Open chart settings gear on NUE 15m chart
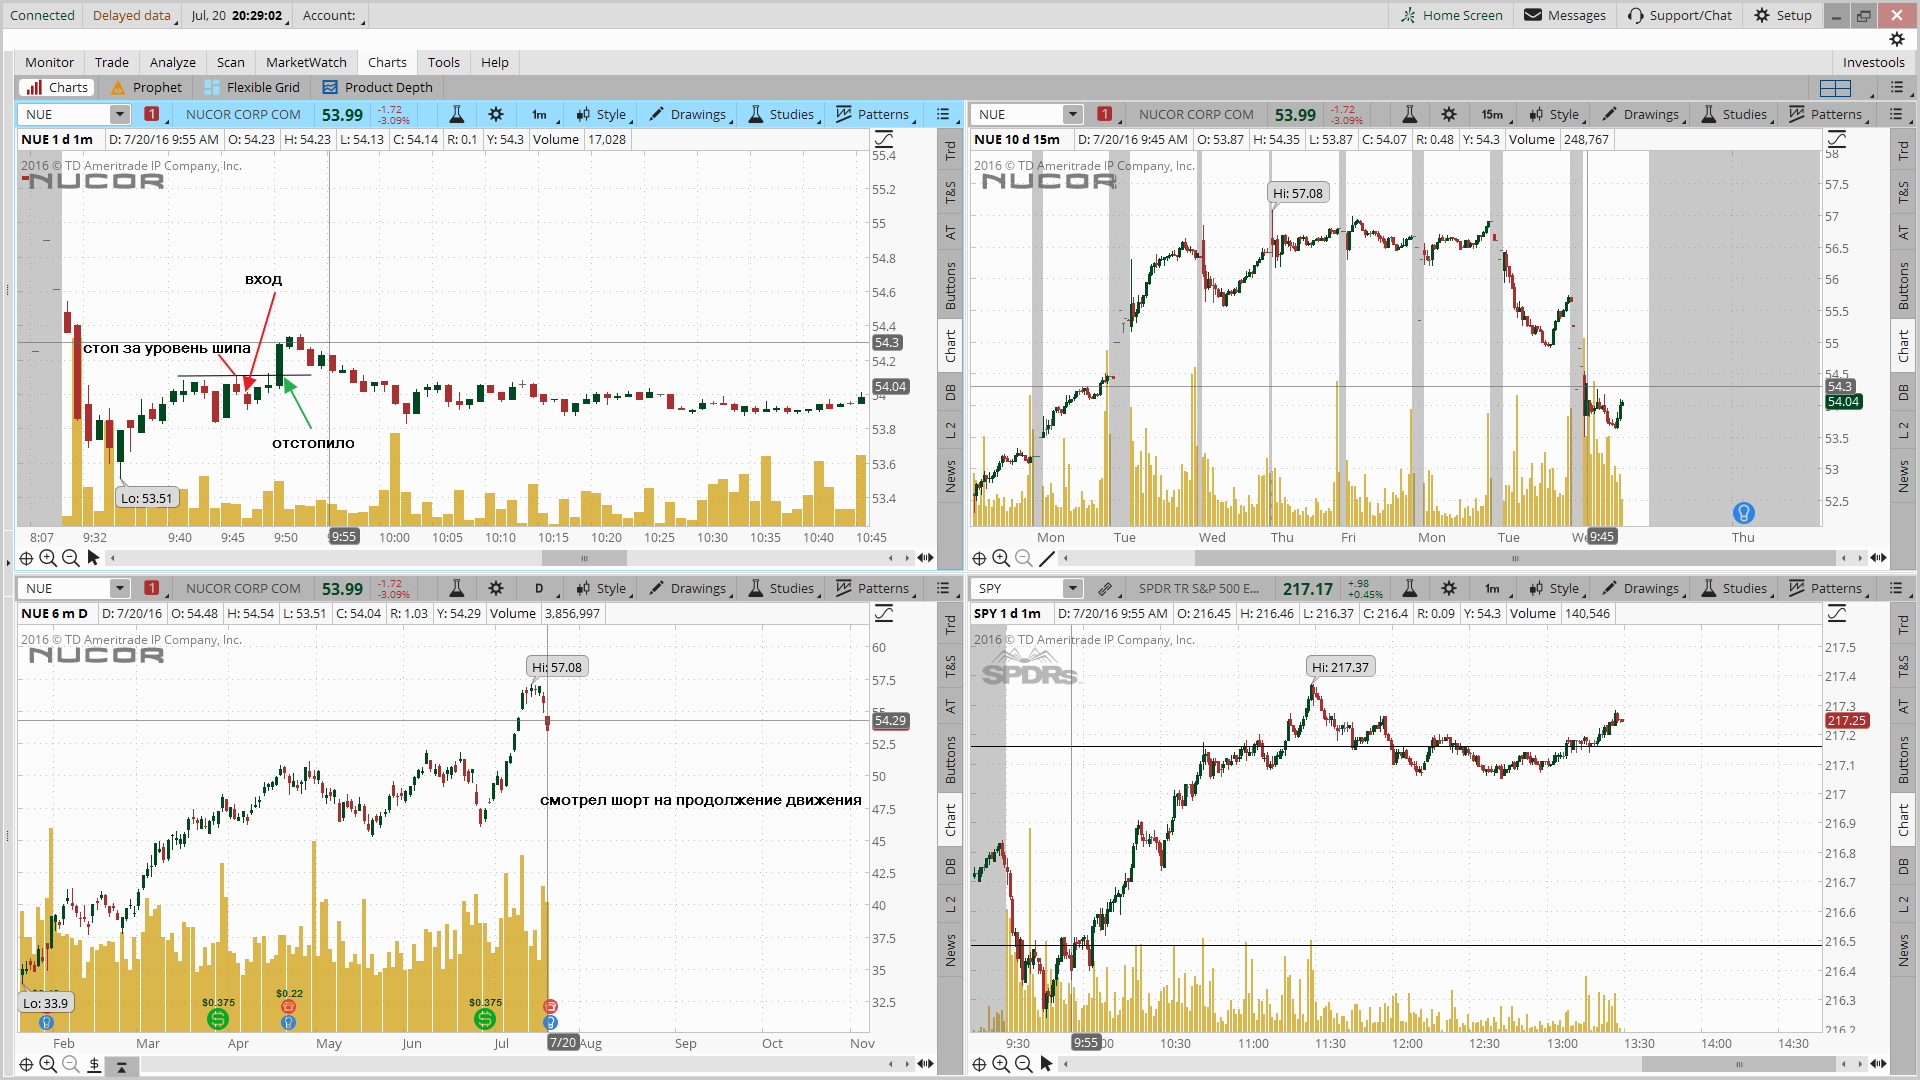This screenshot has height=1080, width=1920. 1449,114
